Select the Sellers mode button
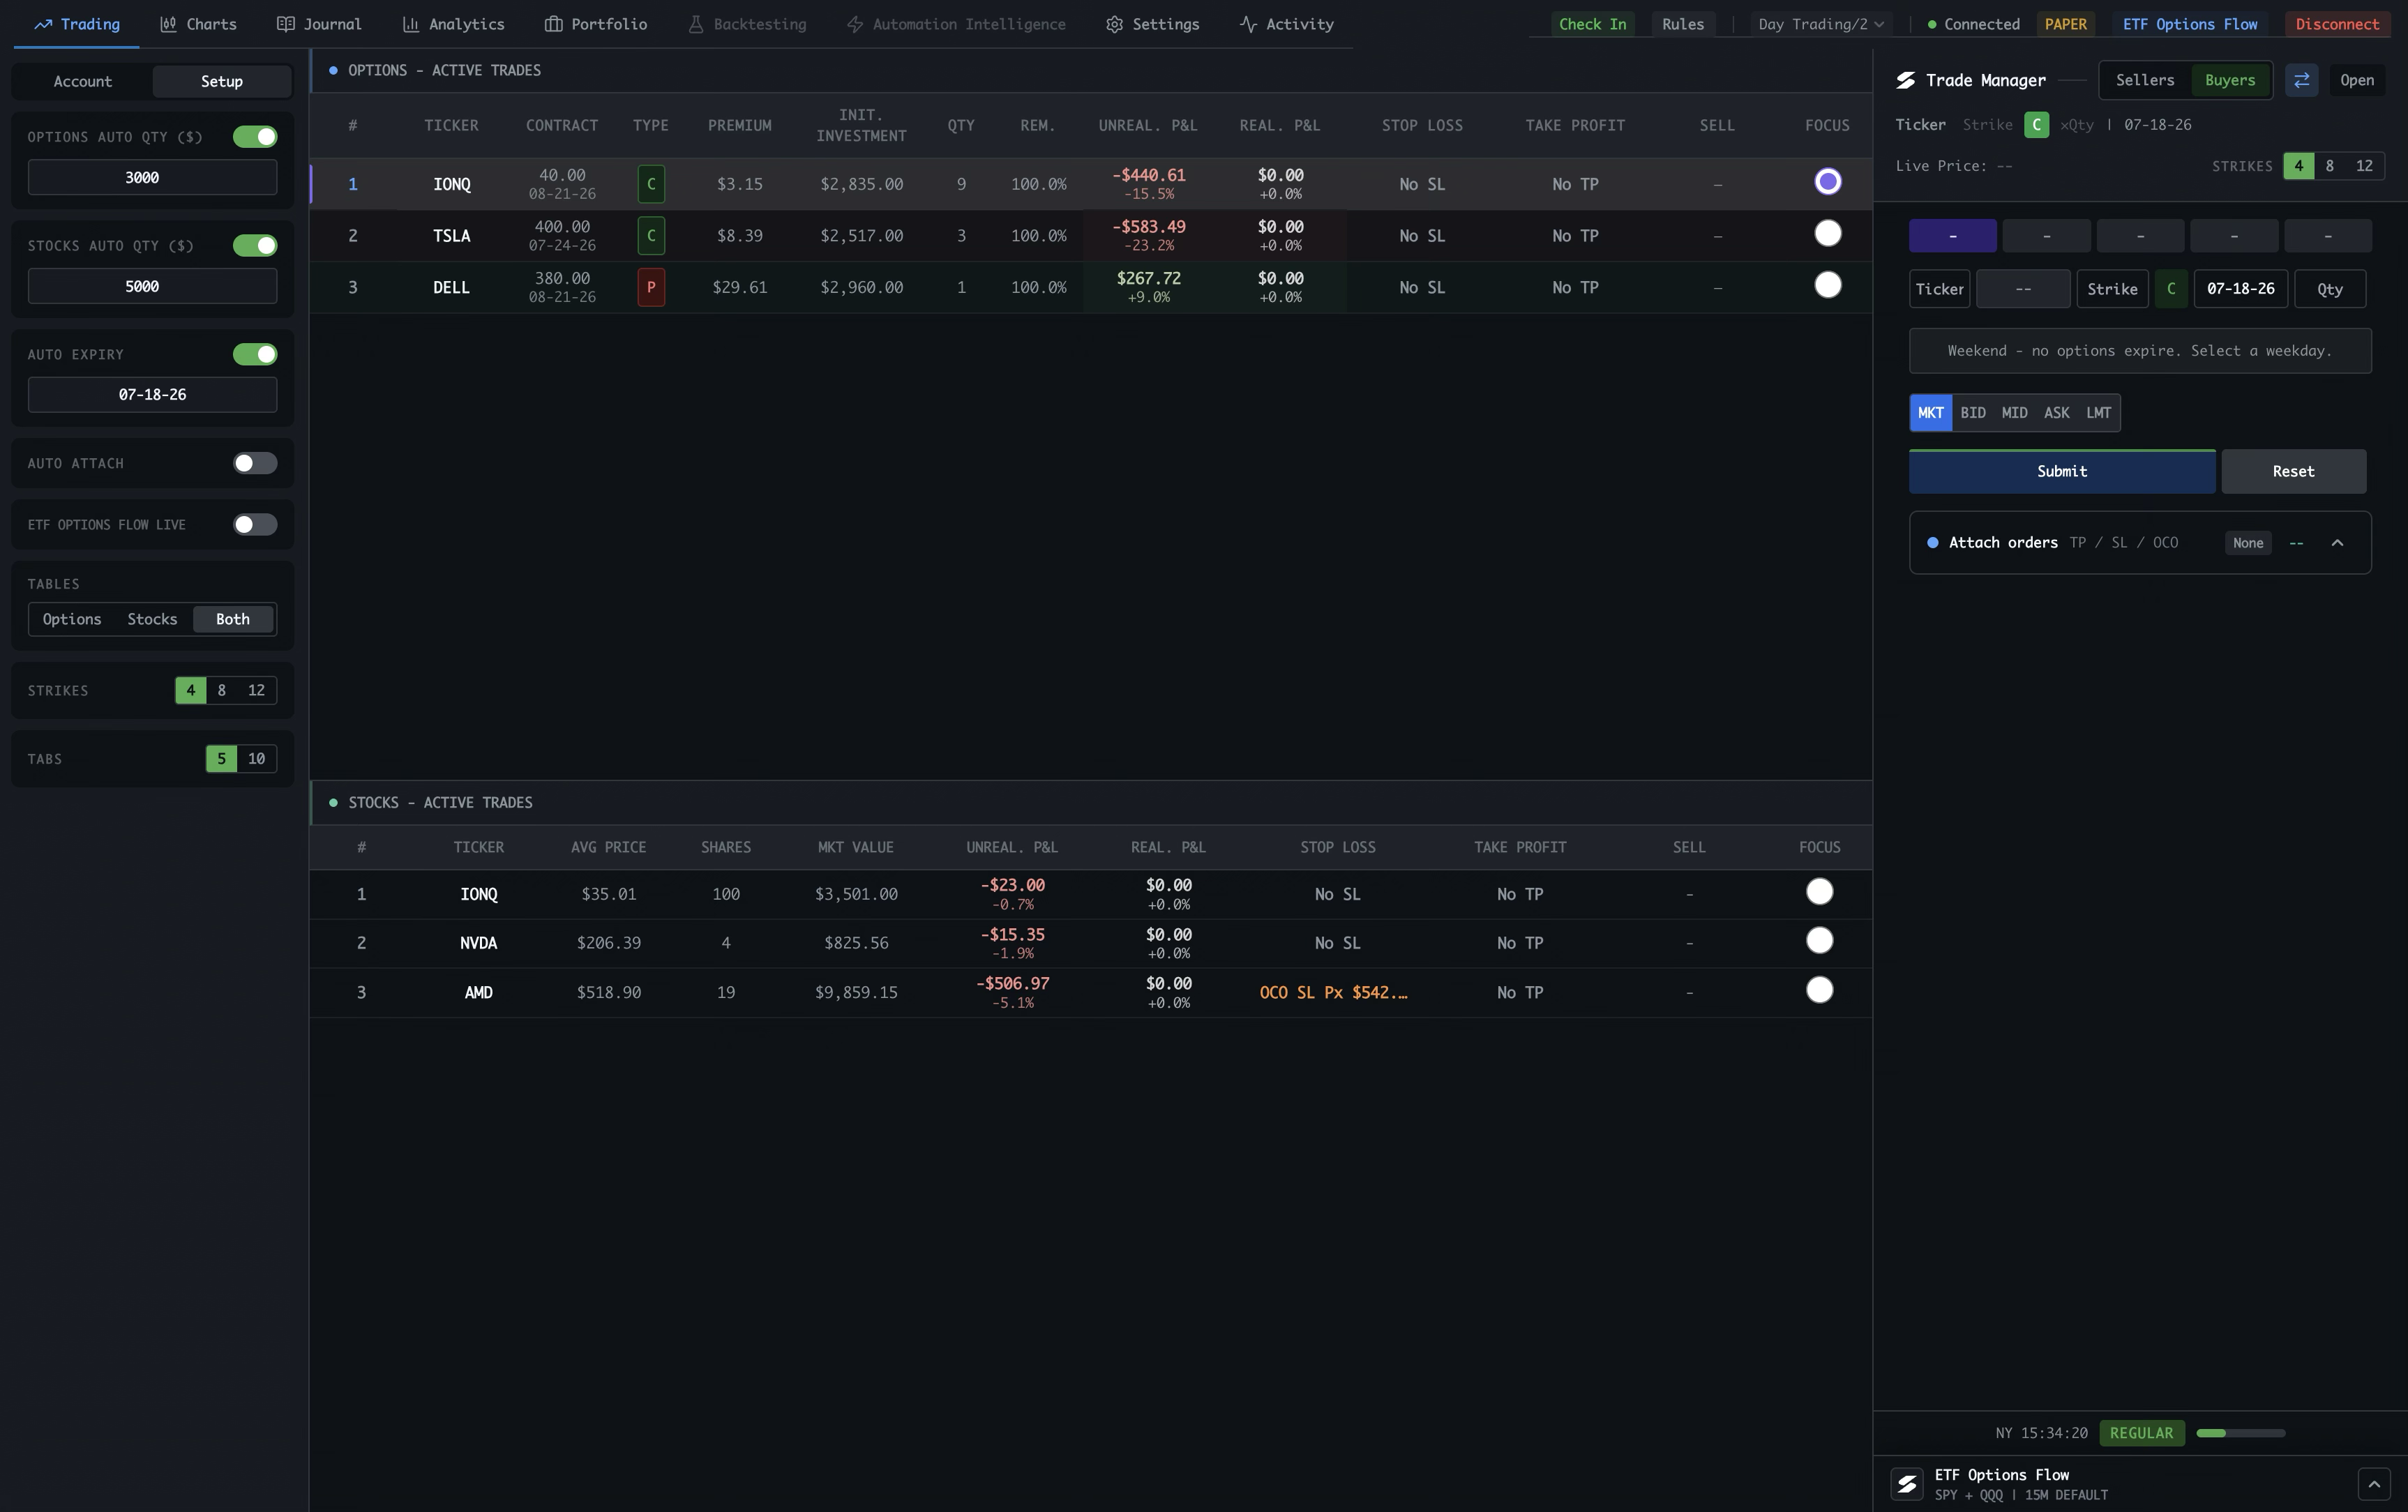 pyautogui.click(x=2144, y=80)
